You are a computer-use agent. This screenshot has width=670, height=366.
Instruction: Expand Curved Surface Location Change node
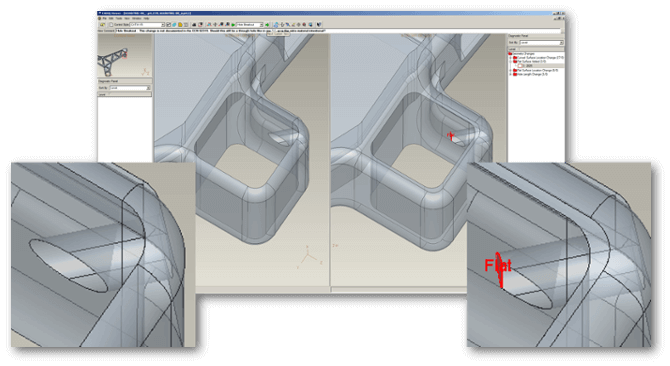[x=510, y=58]
